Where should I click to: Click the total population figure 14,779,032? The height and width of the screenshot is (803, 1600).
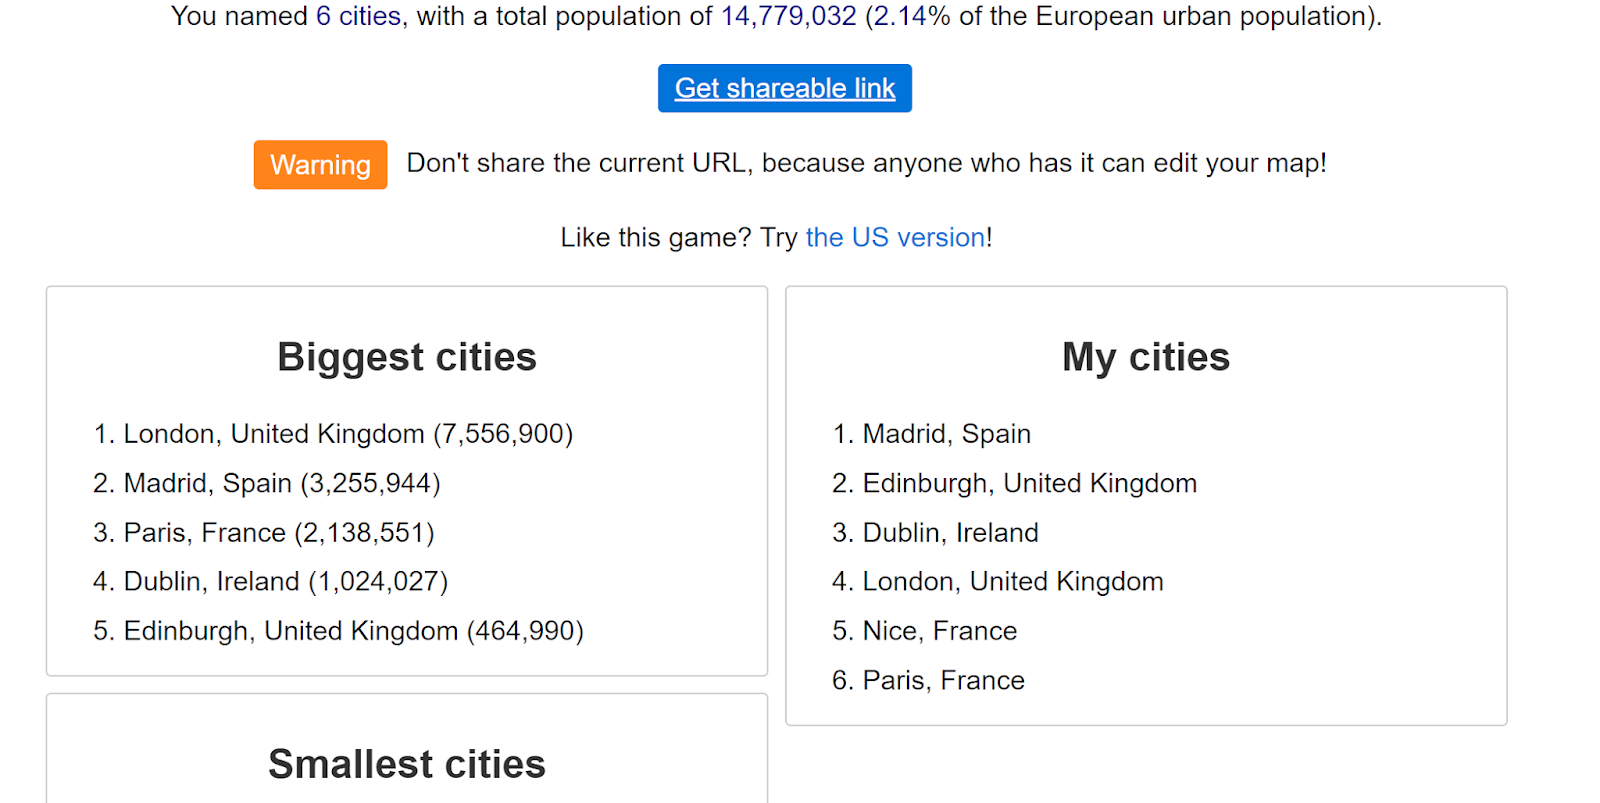click(788, 16)
